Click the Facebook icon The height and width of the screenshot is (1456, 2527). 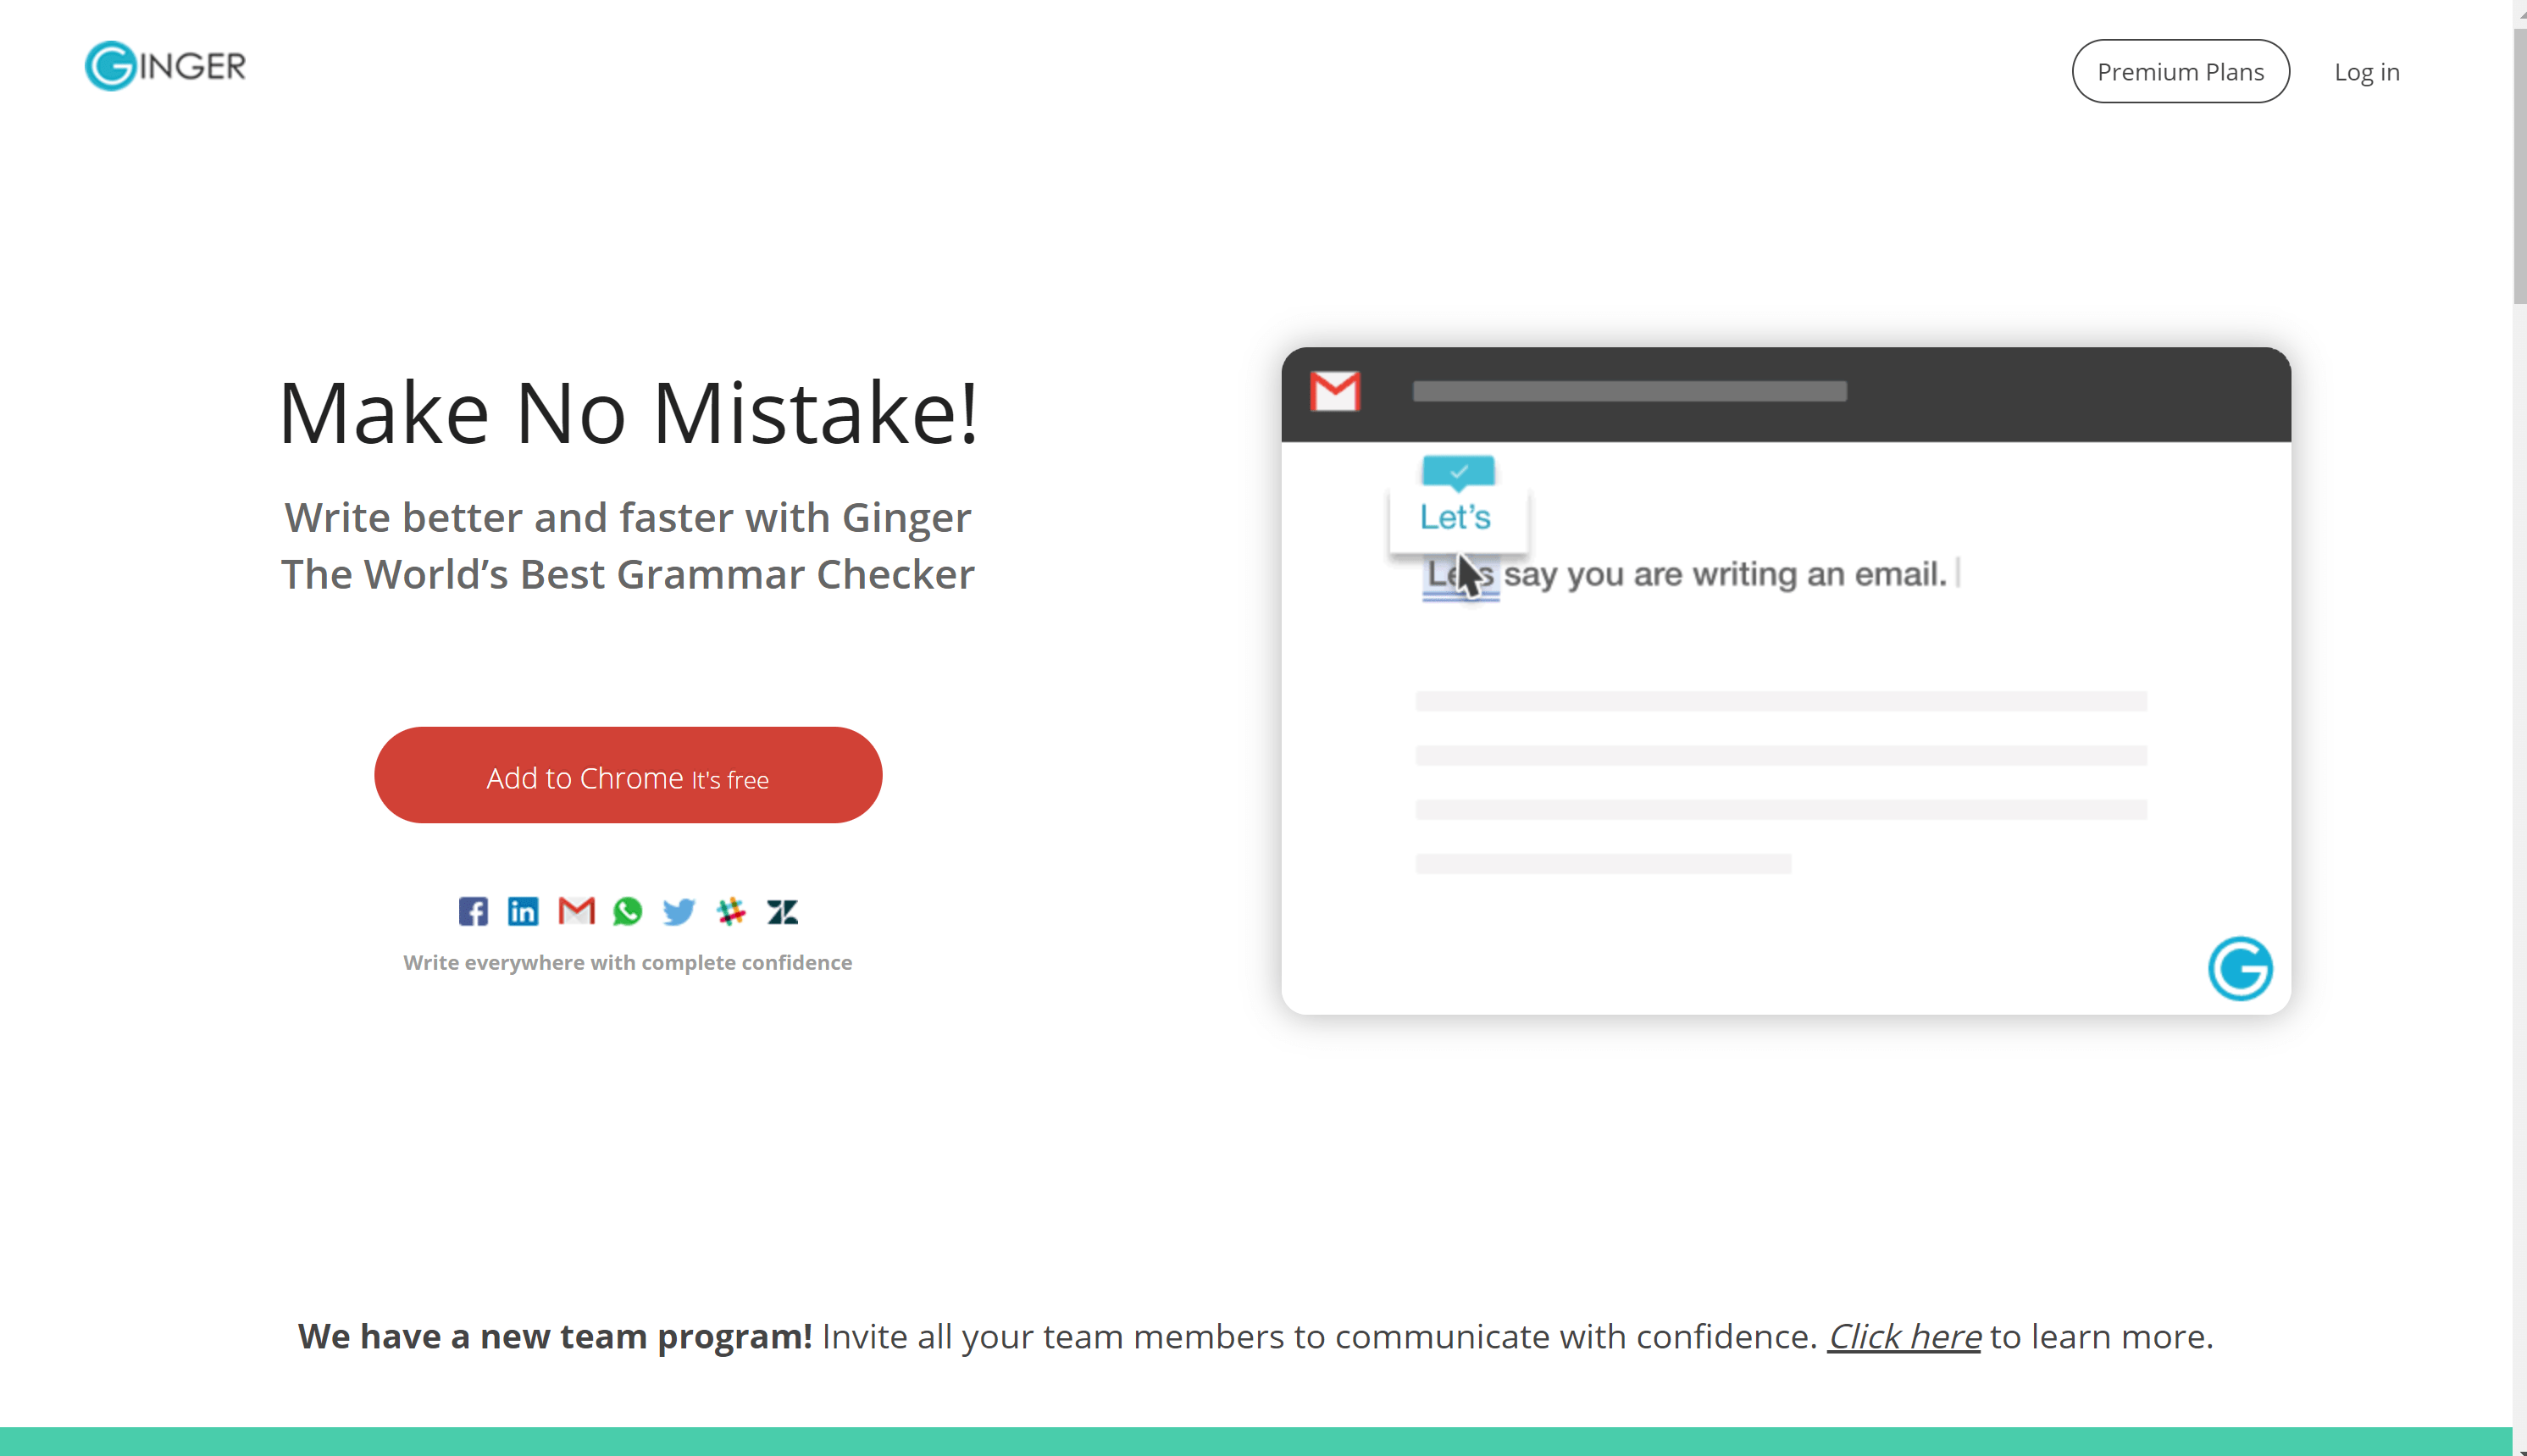tap(473, 911)
